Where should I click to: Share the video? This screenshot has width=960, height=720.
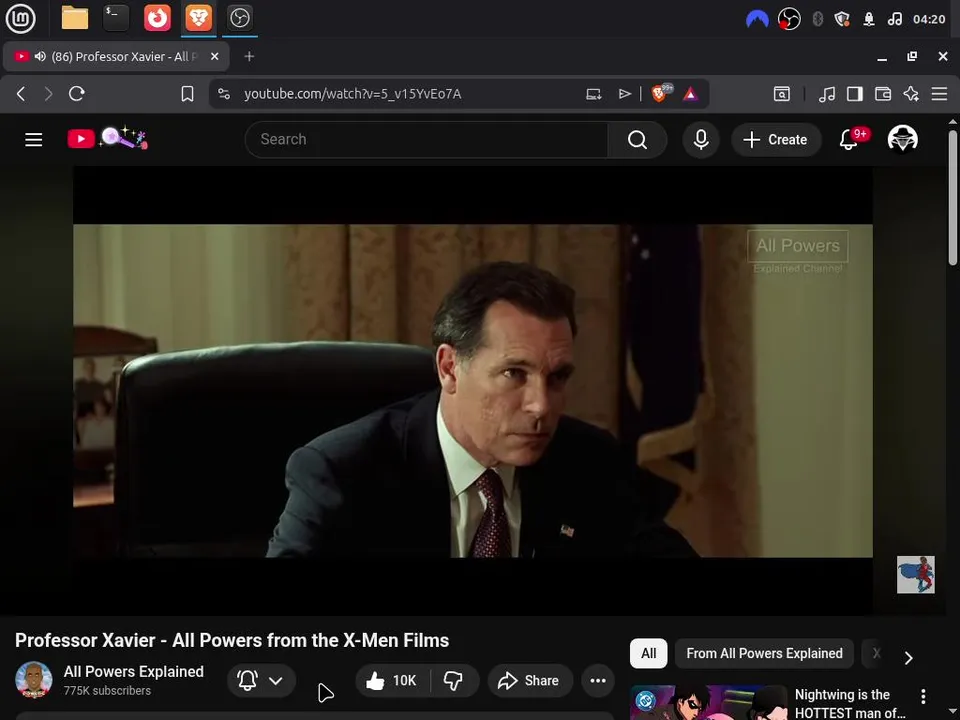530,680
